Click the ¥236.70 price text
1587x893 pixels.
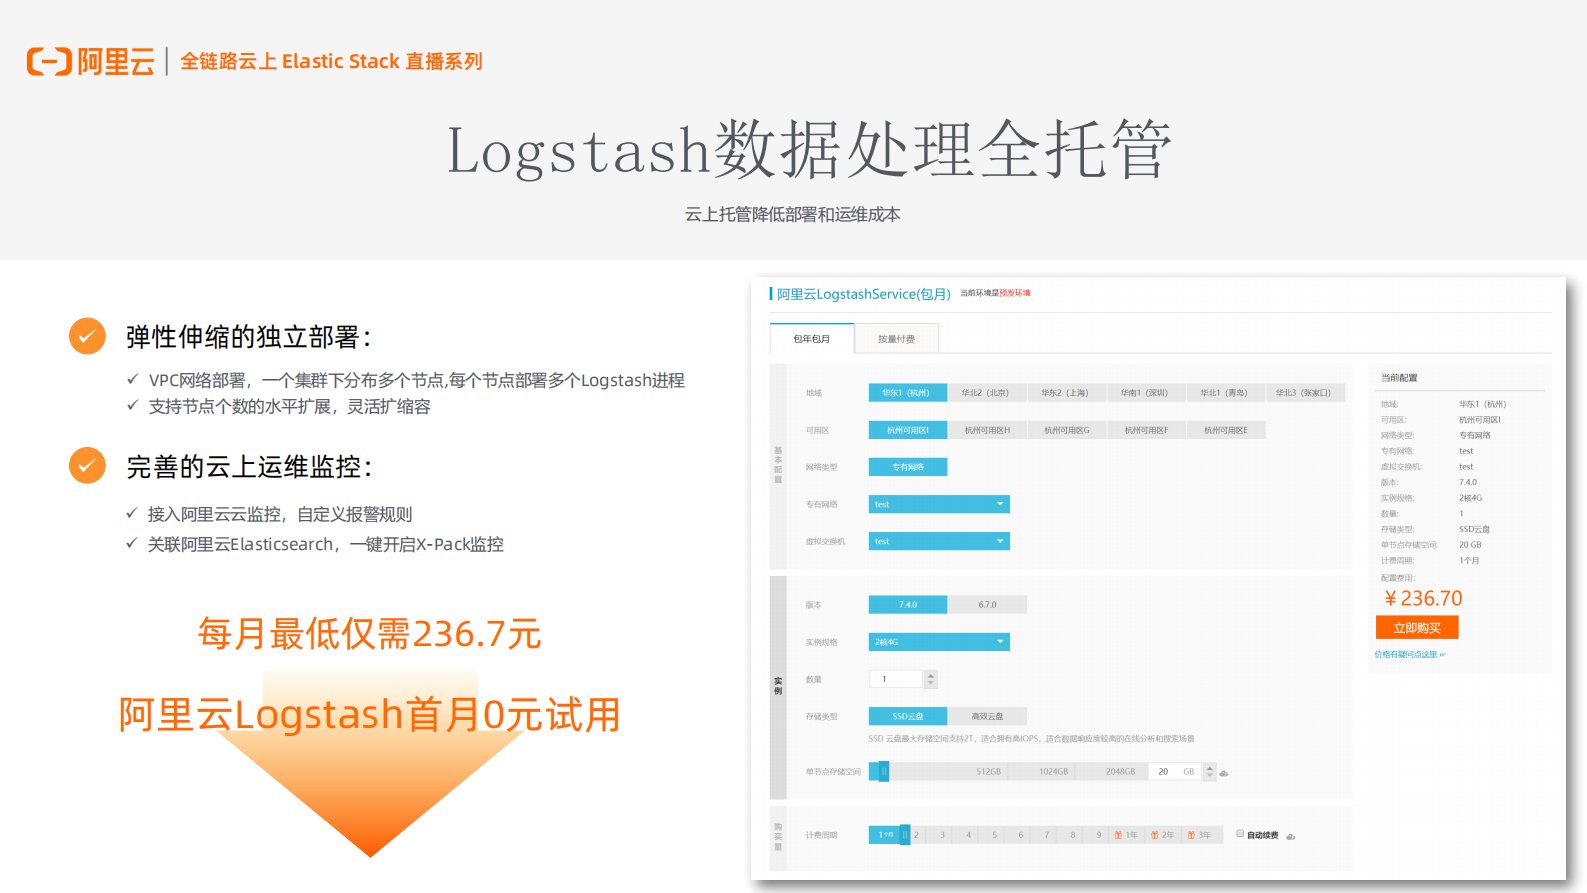tap(1422, 598)
